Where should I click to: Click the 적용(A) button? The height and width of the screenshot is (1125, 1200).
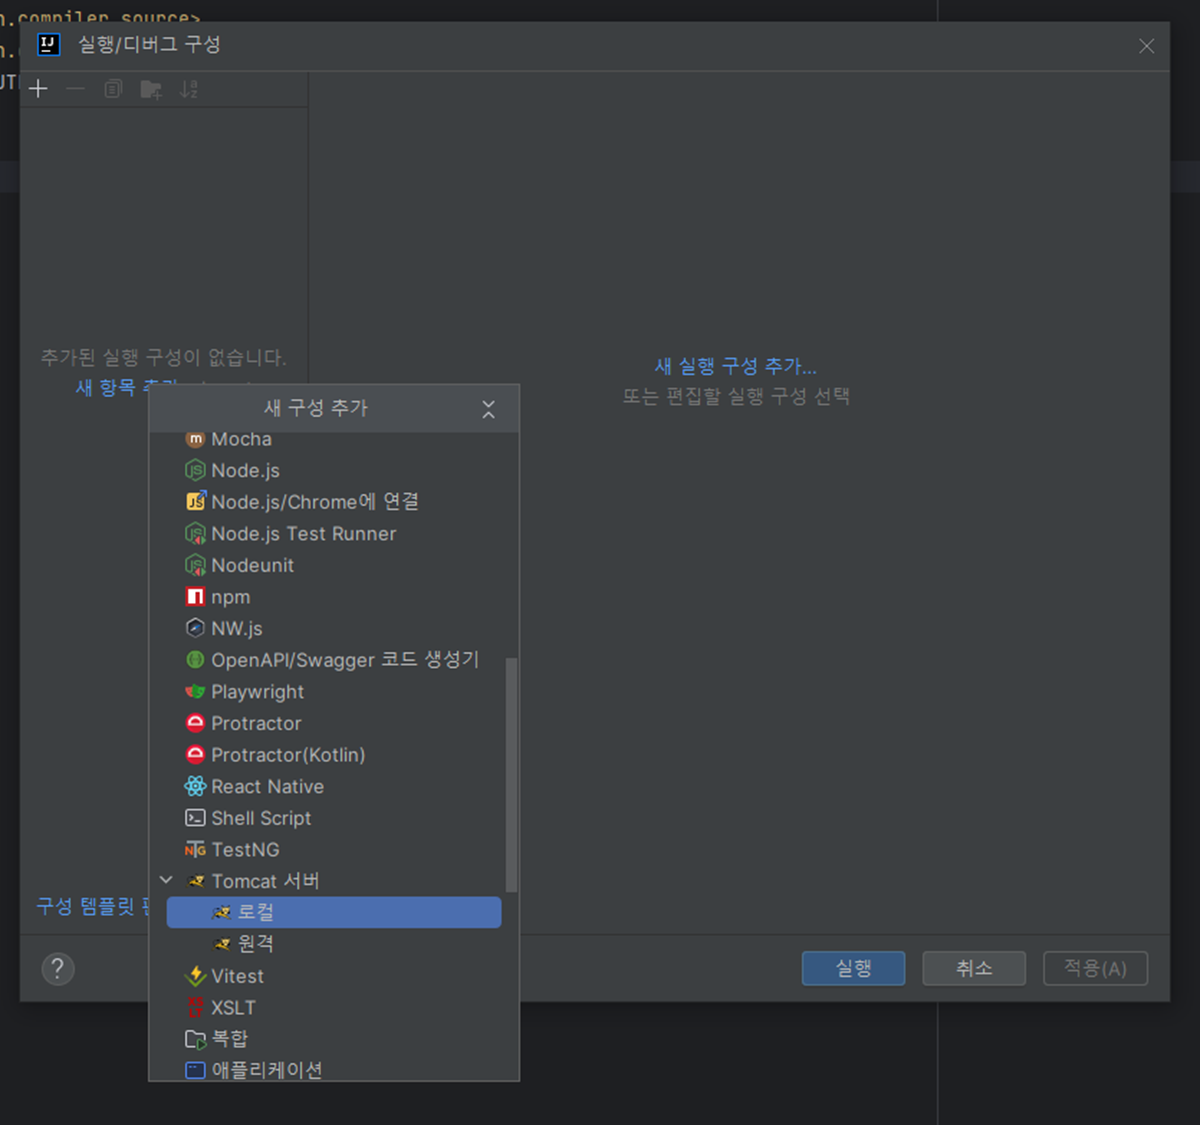1095,968
